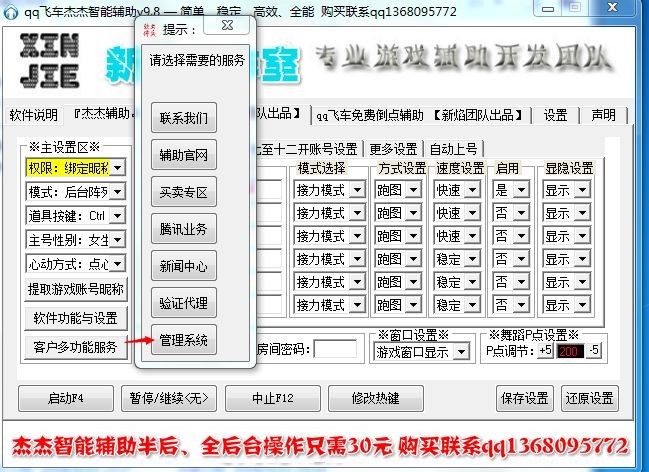The height and width of the screenshot is (472, 649).
Task: Click the 提示 dialog's small red icon
Action: point(149,29)
